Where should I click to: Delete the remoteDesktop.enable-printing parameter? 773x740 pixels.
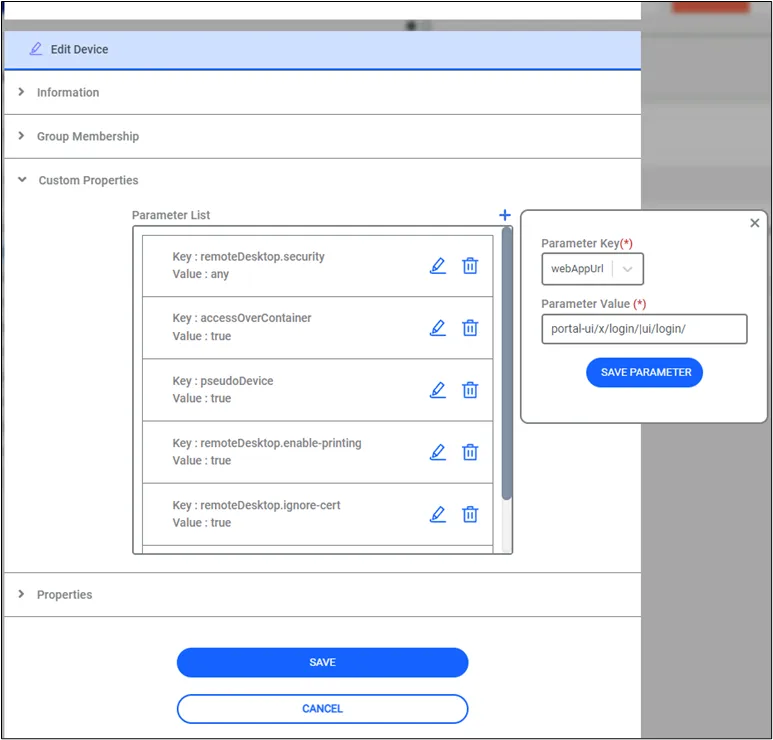[470, 452]
